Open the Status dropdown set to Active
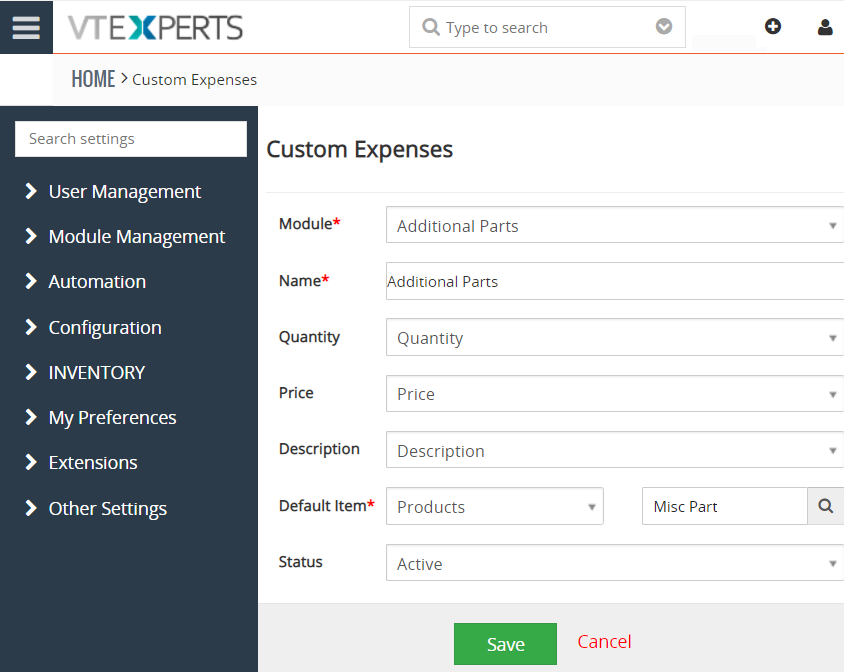The height and width of the screenshot is (672, 844). (615, 563)
